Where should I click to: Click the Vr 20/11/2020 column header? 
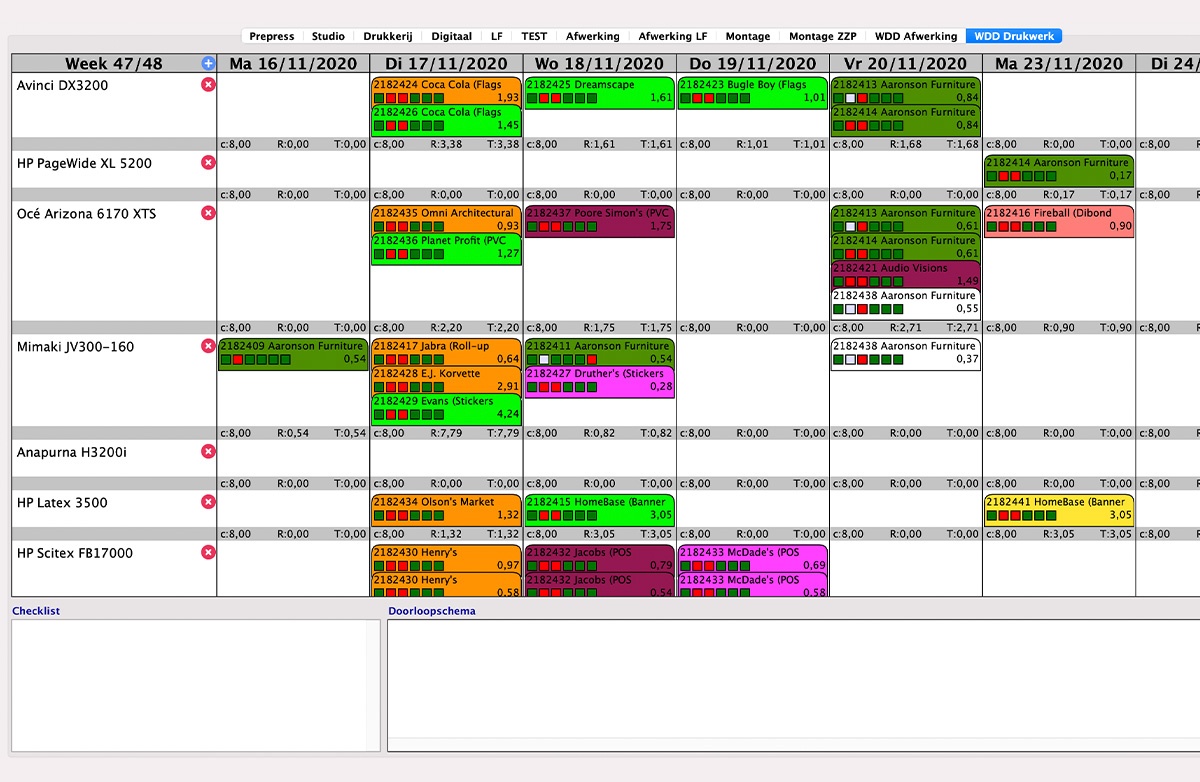[905, 63]
